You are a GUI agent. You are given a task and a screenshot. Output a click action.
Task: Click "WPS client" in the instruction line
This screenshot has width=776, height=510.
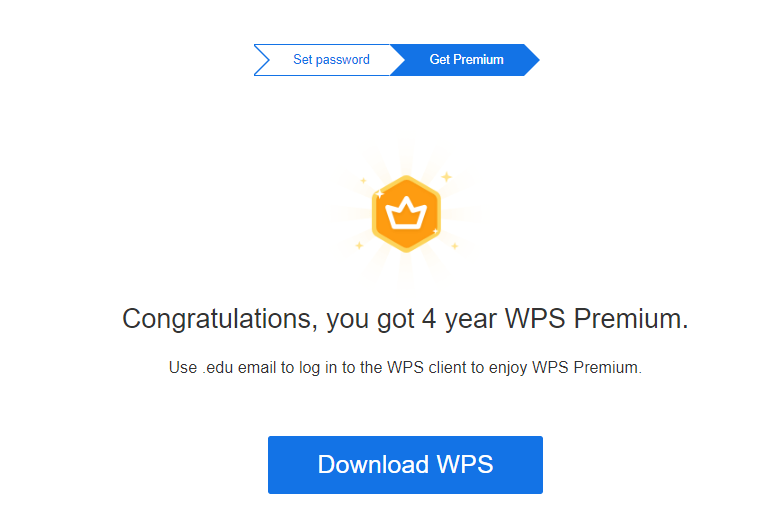tap(444, 368)
